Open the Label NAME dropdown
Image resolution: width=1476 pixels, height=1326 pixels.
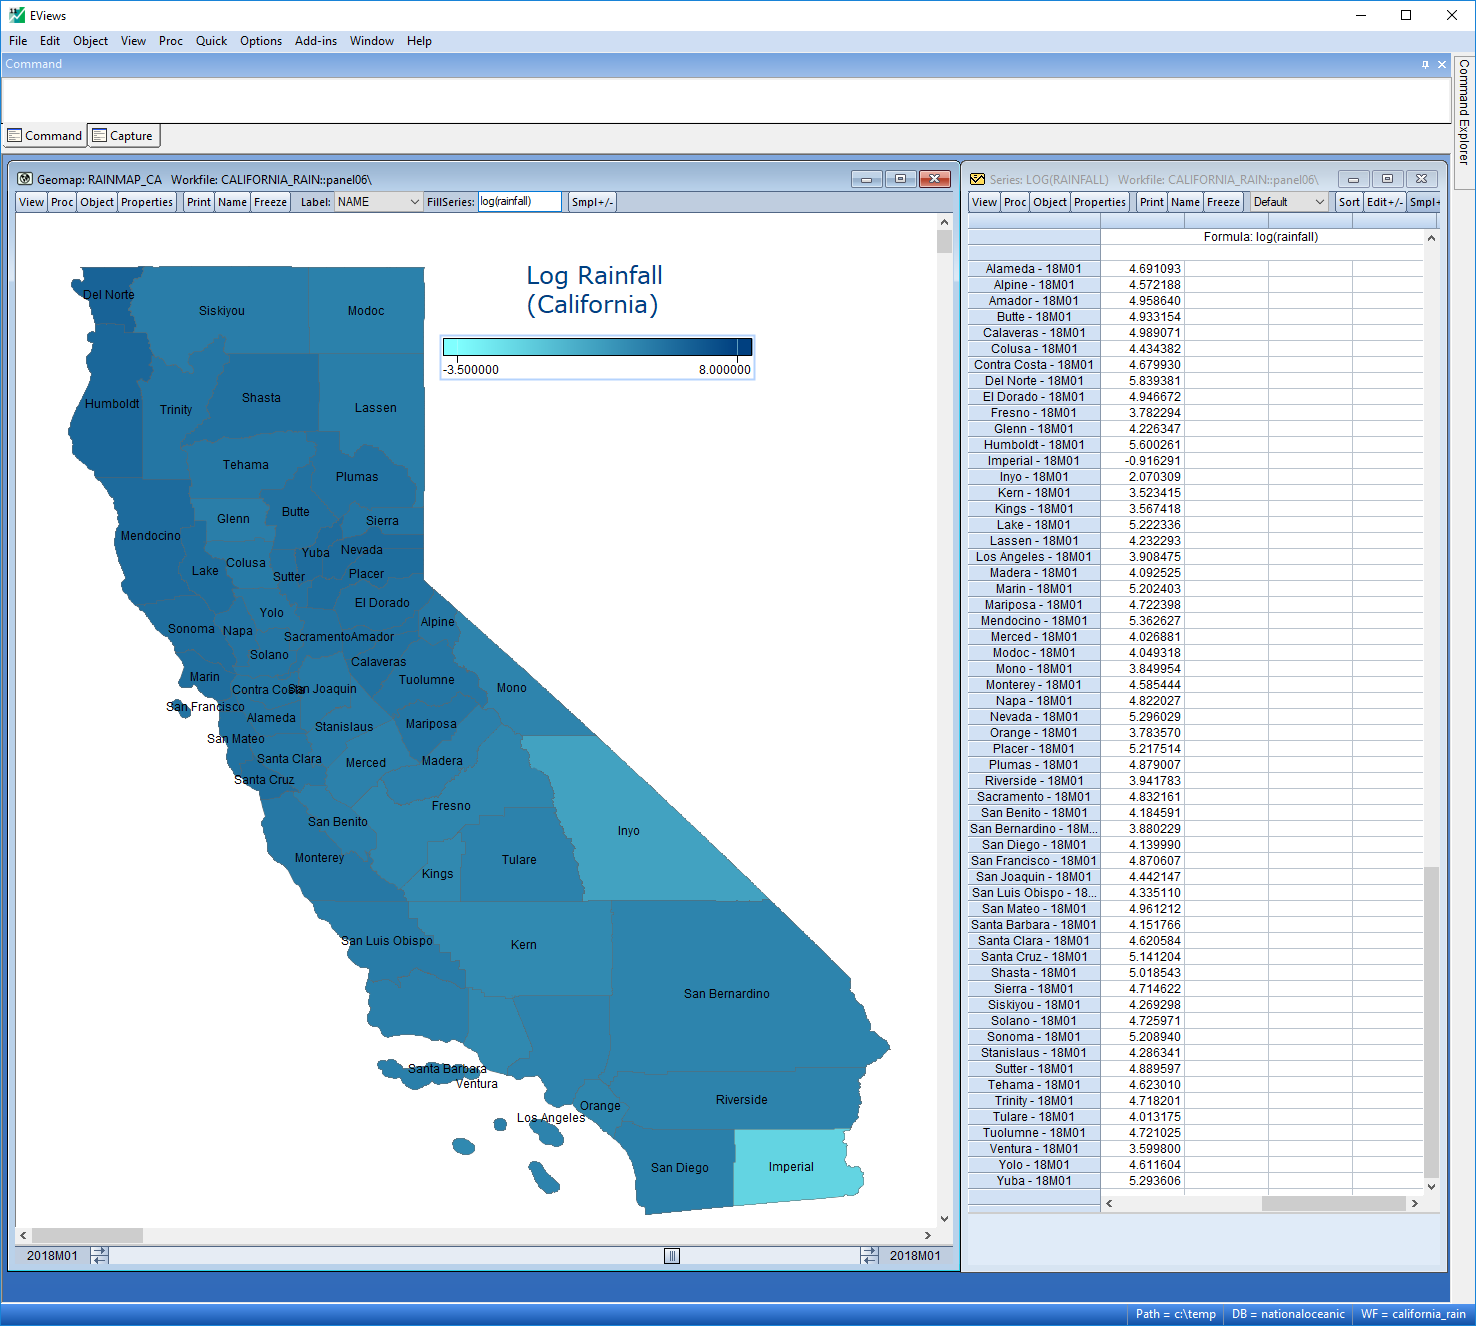[379, 202]
